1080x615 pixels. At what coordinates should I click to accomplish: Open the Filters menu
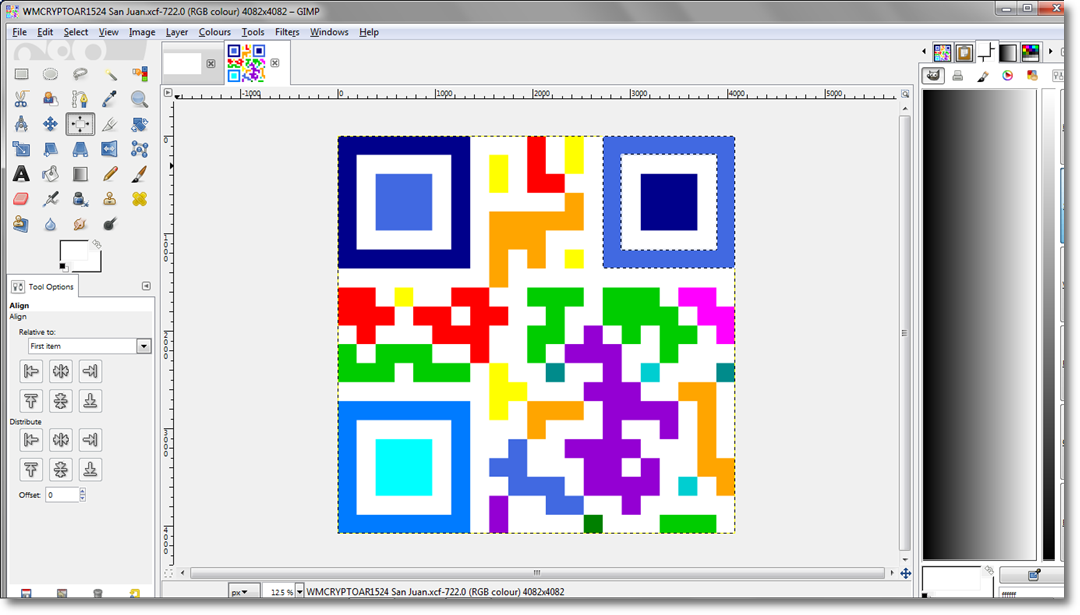coord(287,32)
